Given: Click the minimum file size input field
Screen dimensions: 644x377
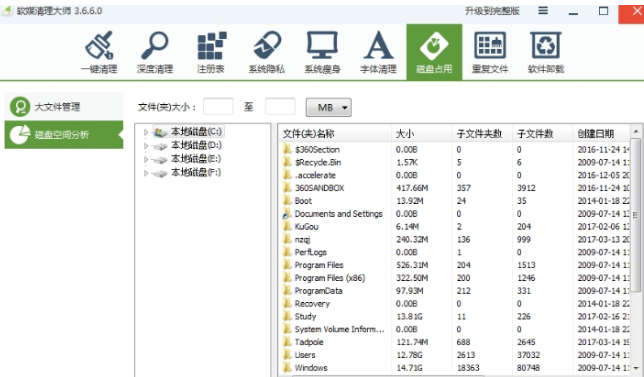Looking at the screenshot, I should [218, 106].
